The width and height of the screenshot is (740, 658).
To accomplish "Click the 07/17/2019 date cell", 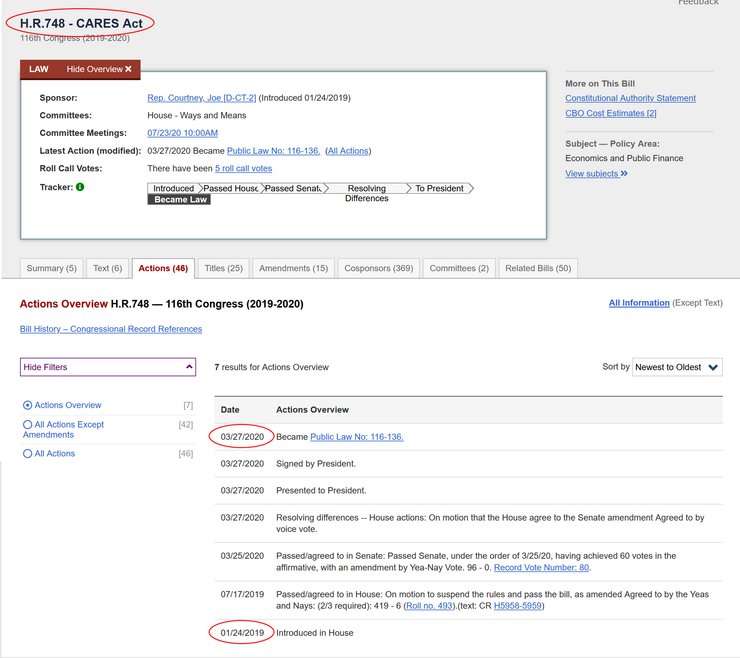I will tap(242, 594).
